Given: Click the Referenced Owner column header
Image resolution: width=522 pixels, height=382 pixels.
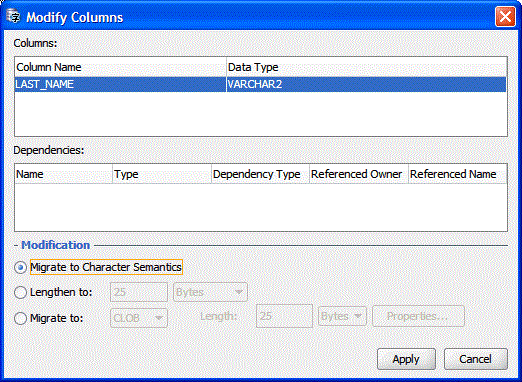Looking at the screenshot, I should pos(359,174).
